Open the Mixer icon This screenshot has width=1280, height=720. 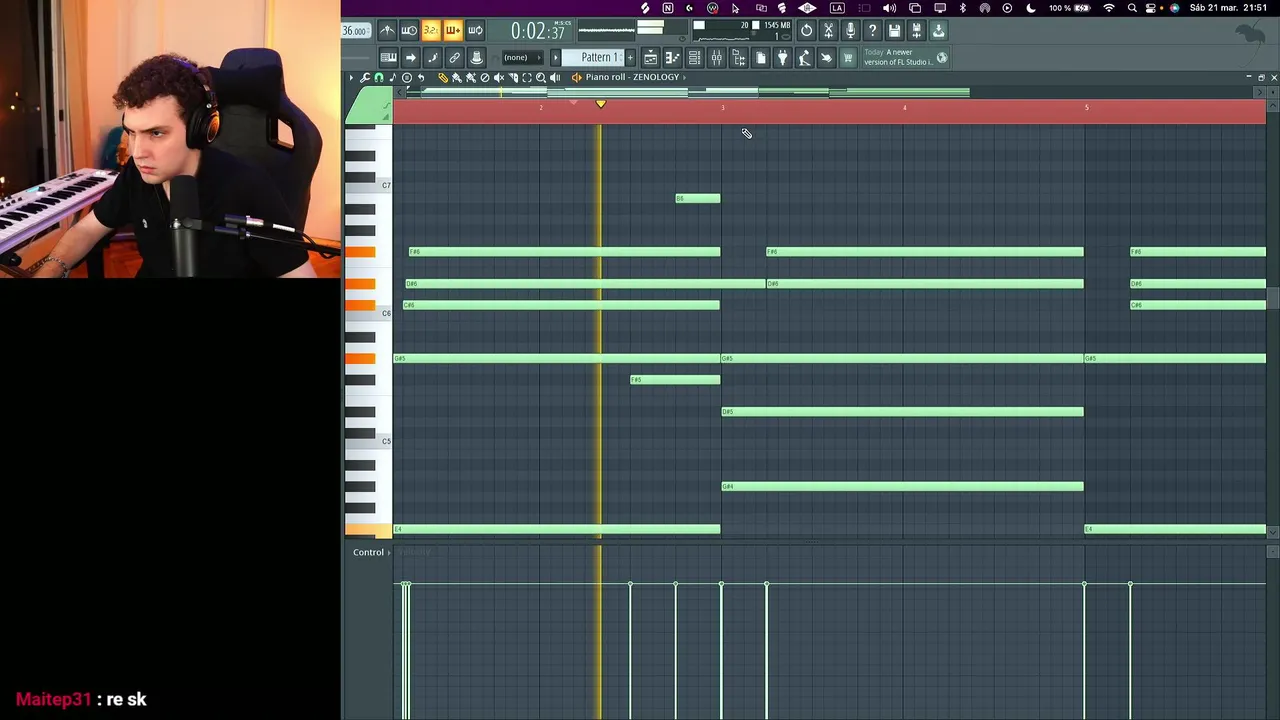[716, 58]
